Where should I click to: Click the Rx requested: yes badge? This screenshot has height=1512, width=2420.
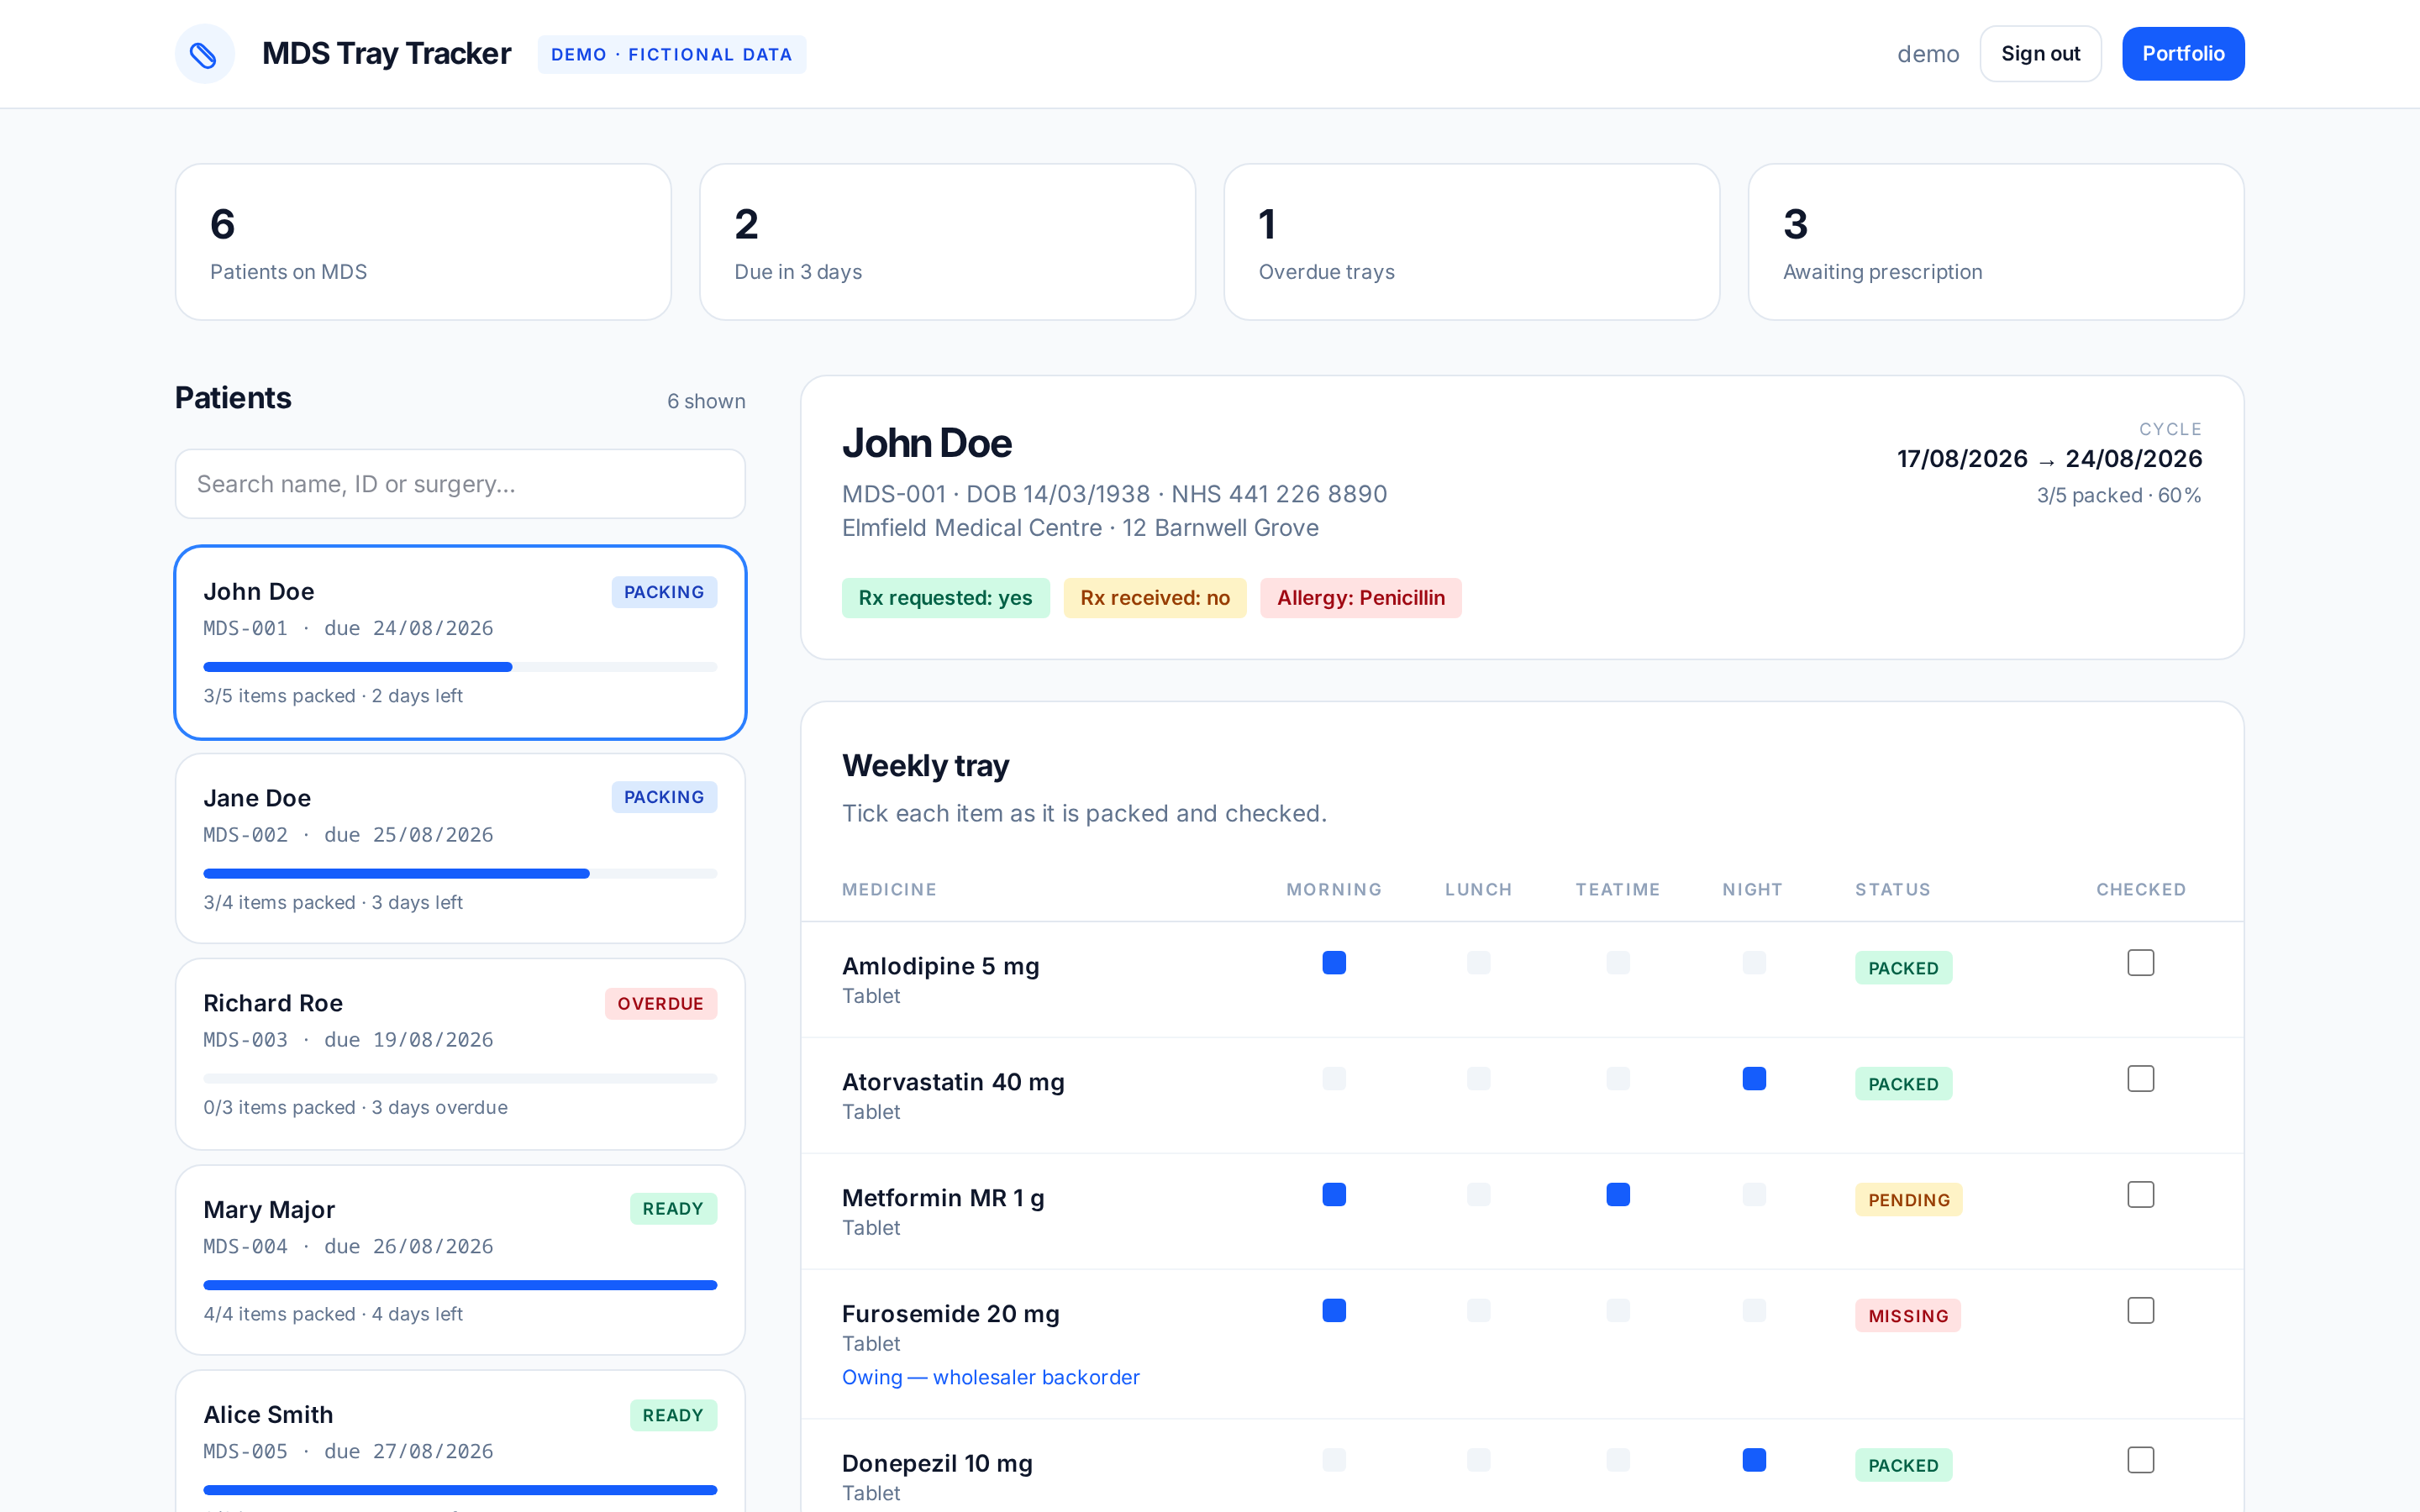click(x=946, y=598)
